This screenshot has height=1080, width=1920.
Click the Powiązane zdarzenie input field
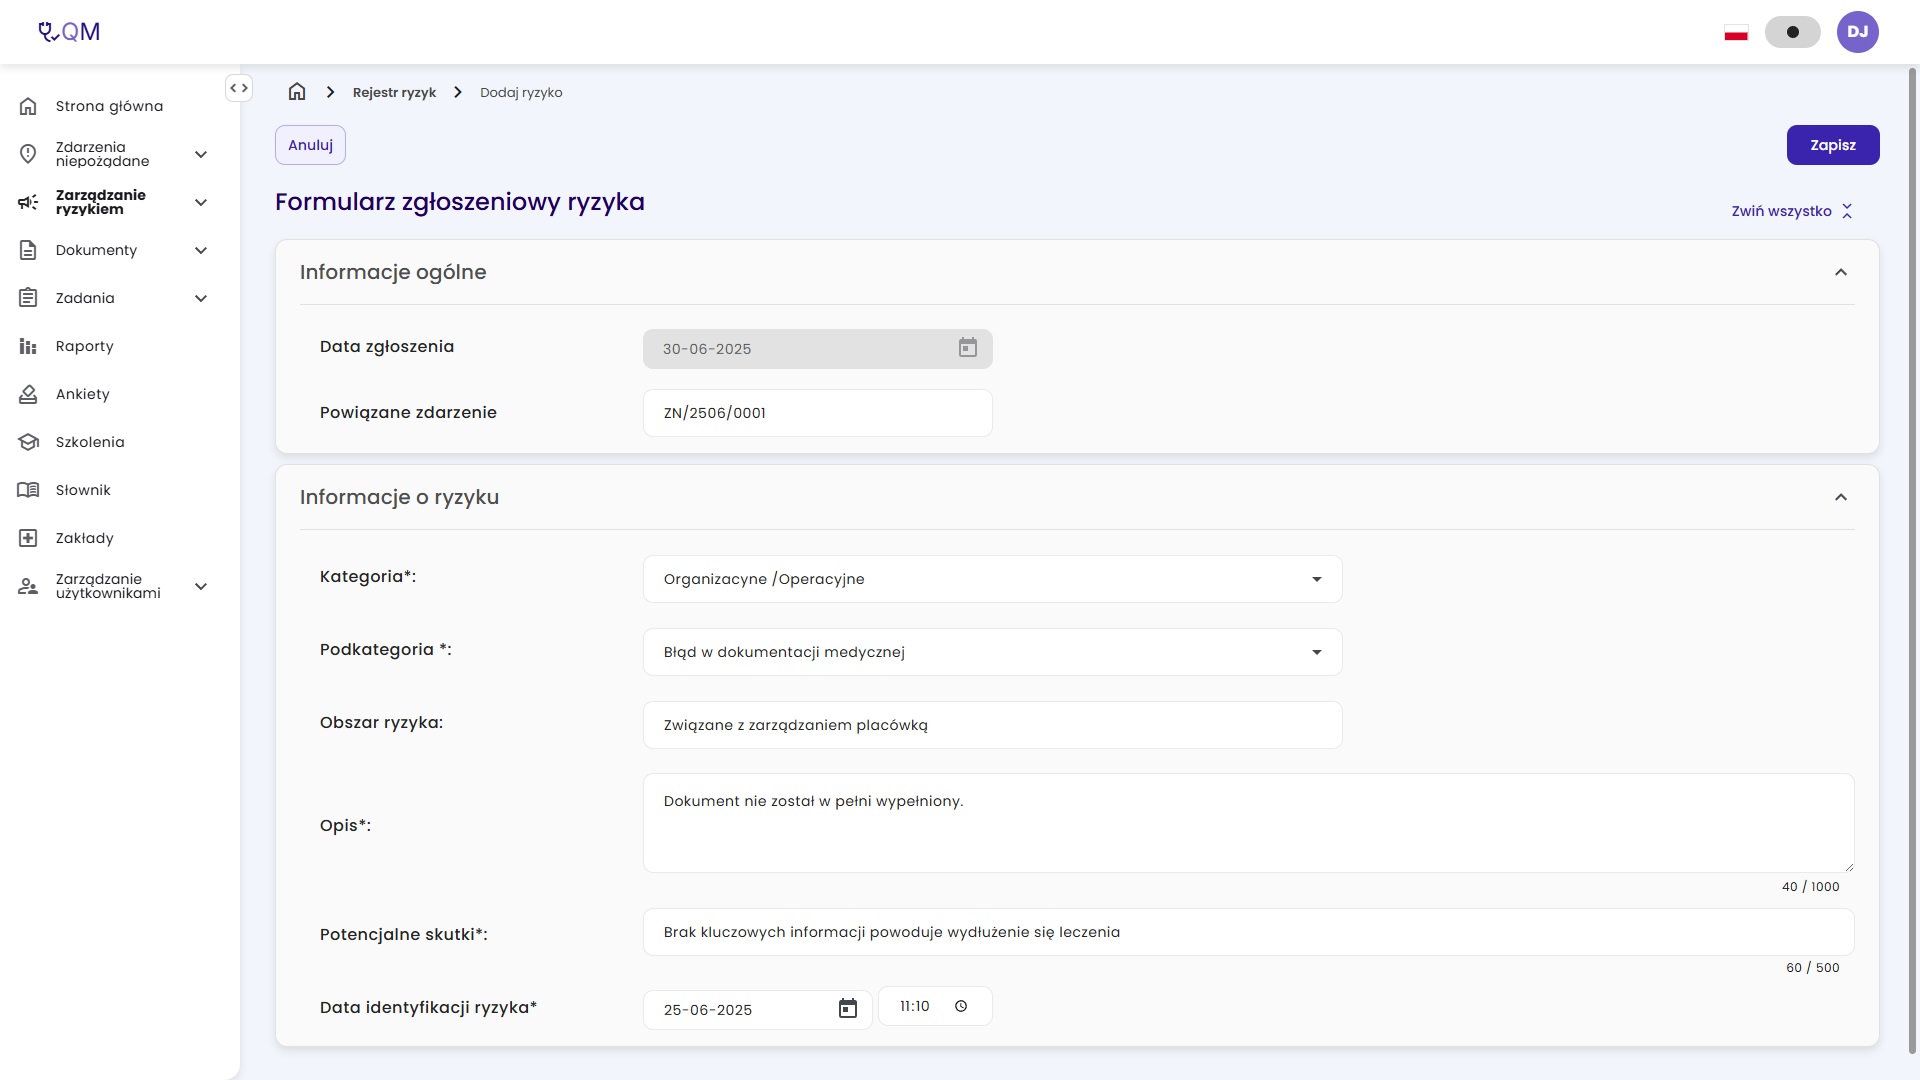tap(817, 413)
